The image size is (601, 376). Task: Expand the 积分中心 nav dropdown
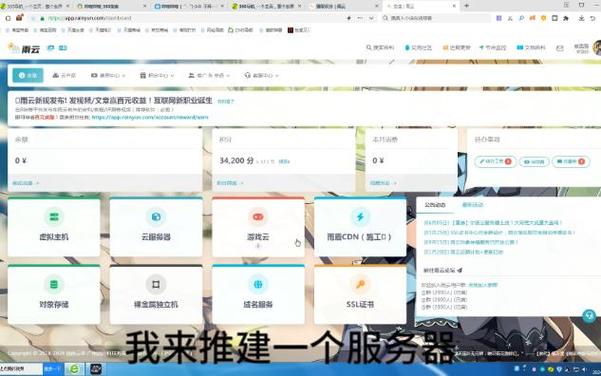(157, 76)
